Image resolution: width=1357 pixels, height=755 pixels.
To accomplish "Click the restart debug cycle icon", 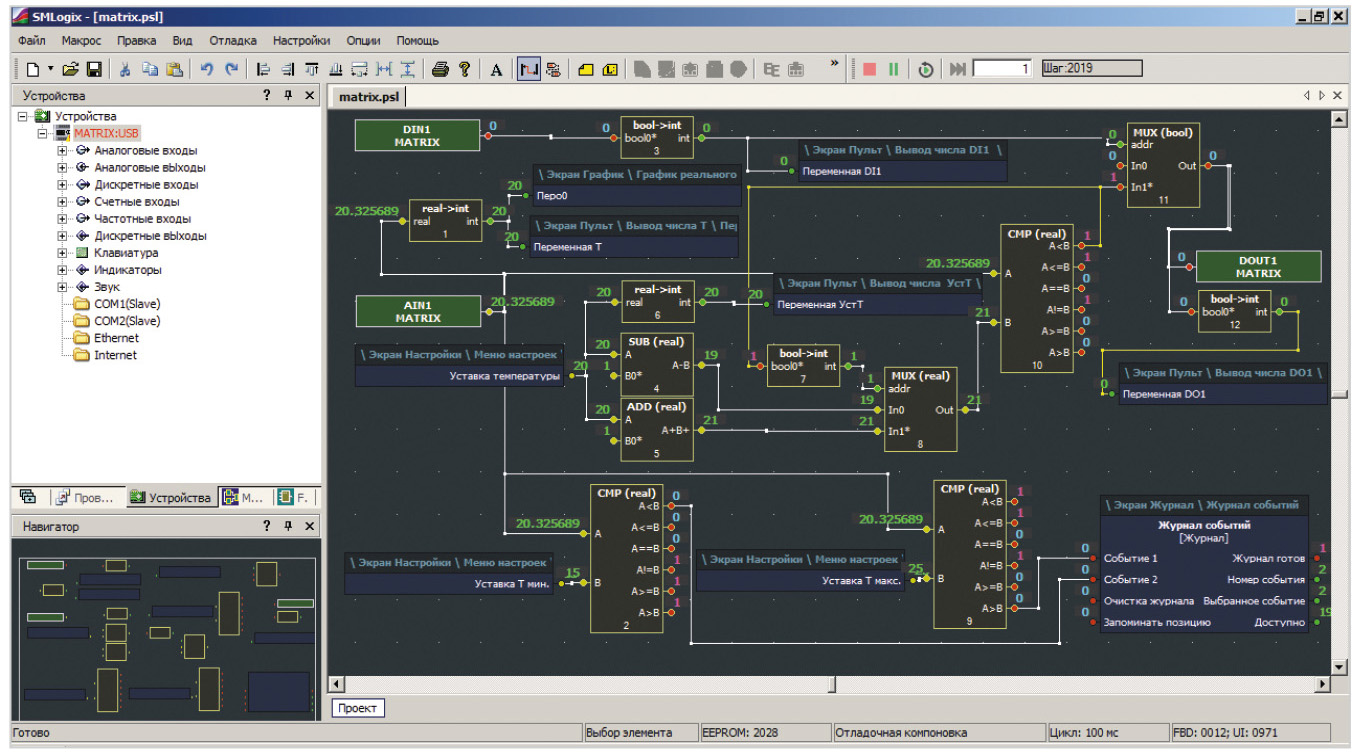I will click(x=926, y=69).
